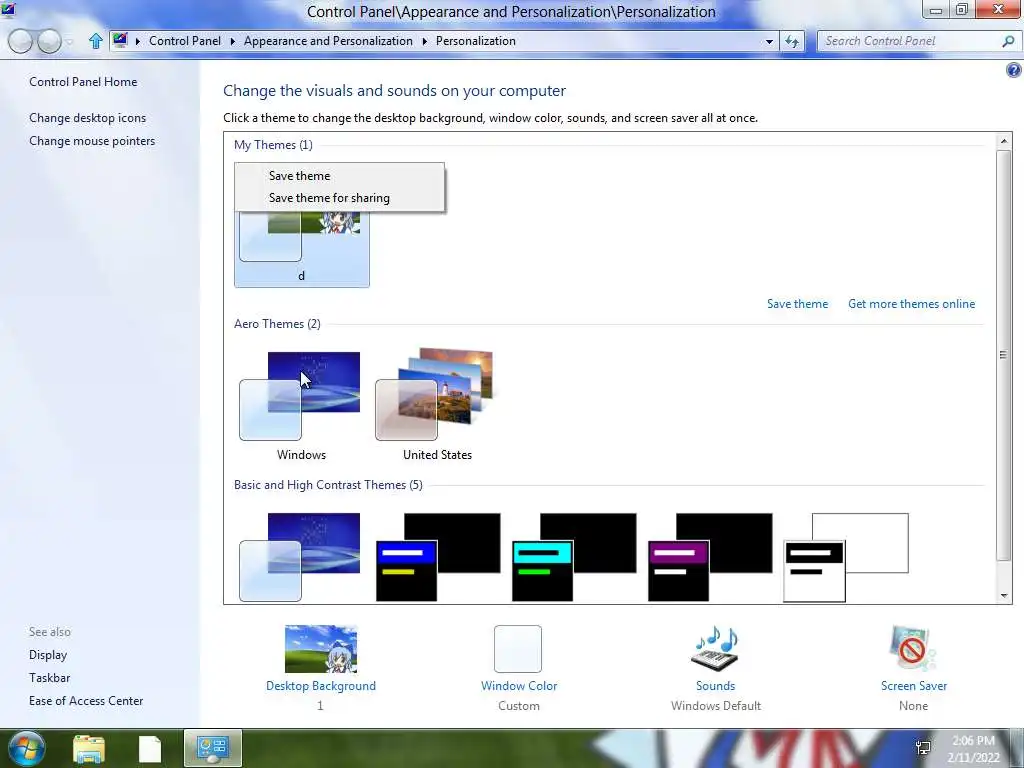Click the Personalization taskbar button
The height and width of the screenshot is (768, 1024).
coord(213,748)
